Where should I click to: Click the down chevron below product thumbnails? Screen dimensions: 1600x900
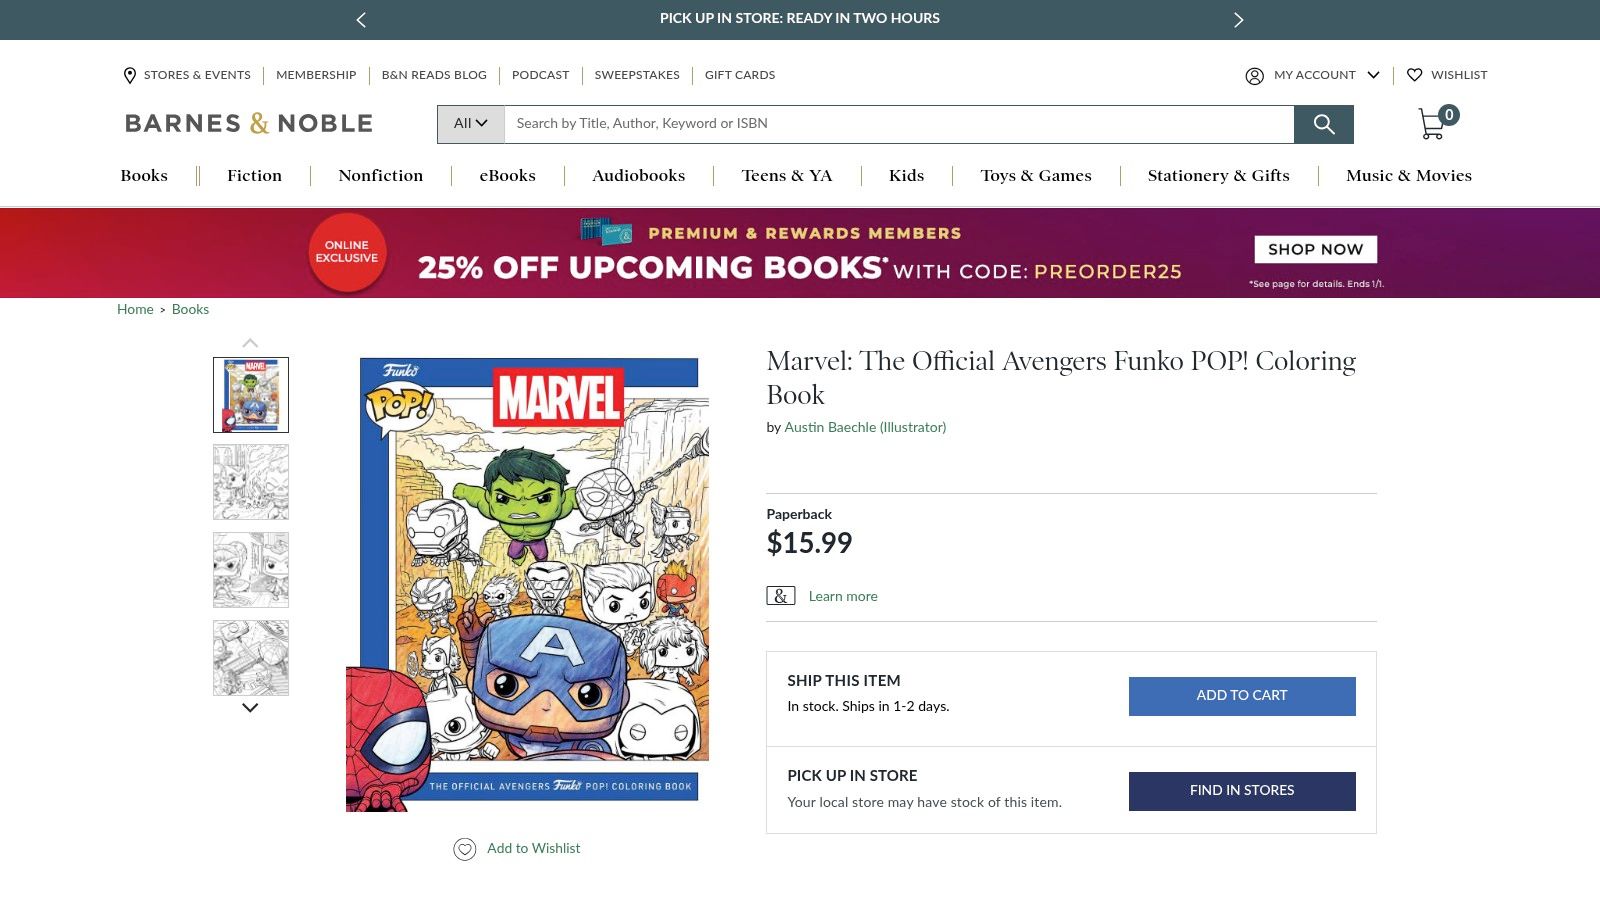250,707
